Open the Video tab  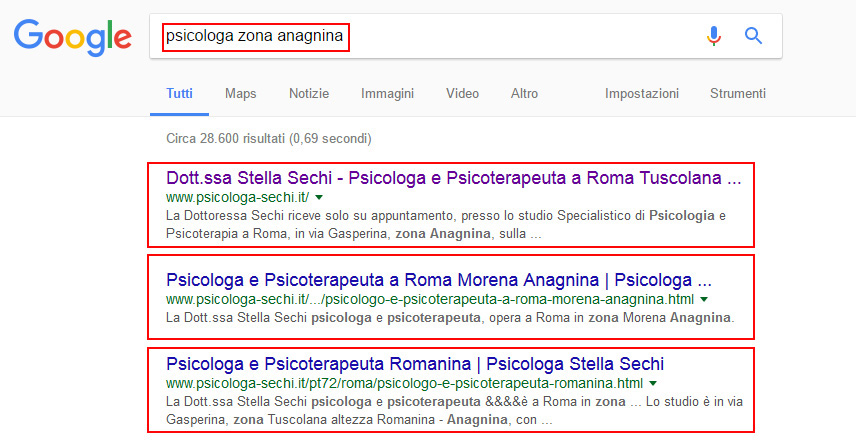pyautogui.click(x=462, y=93)
